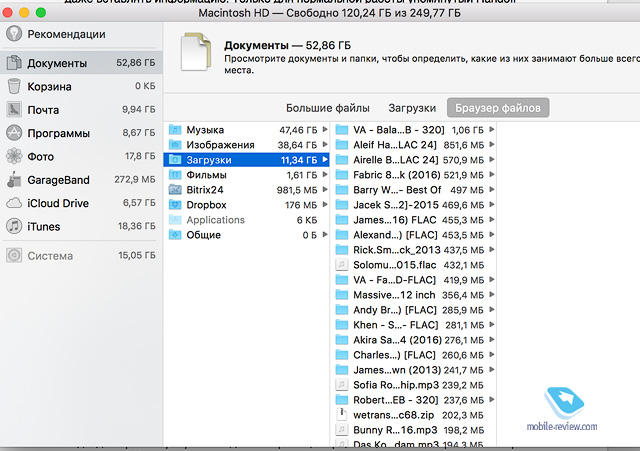Select Akira Sa...4 (2016) folder row
This screenshot has width=640, height=451.
(x=414, y=340)
